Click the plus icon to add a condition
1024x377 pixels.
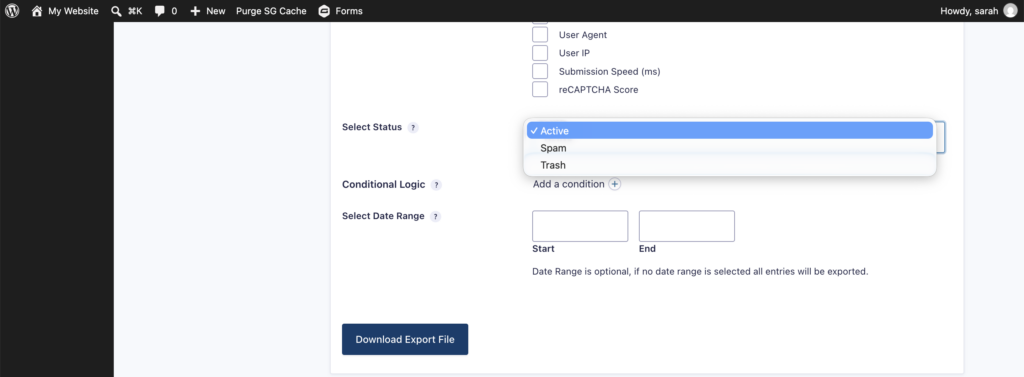click(x=615, y=184)
